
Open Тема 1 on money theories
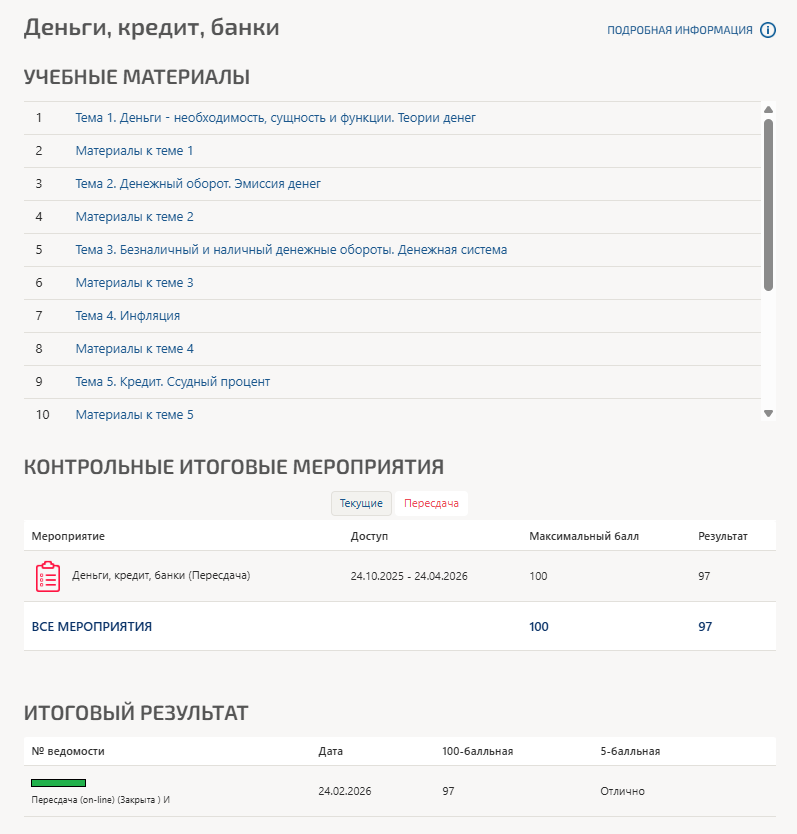pyautogui.click(x=275, y=118)
